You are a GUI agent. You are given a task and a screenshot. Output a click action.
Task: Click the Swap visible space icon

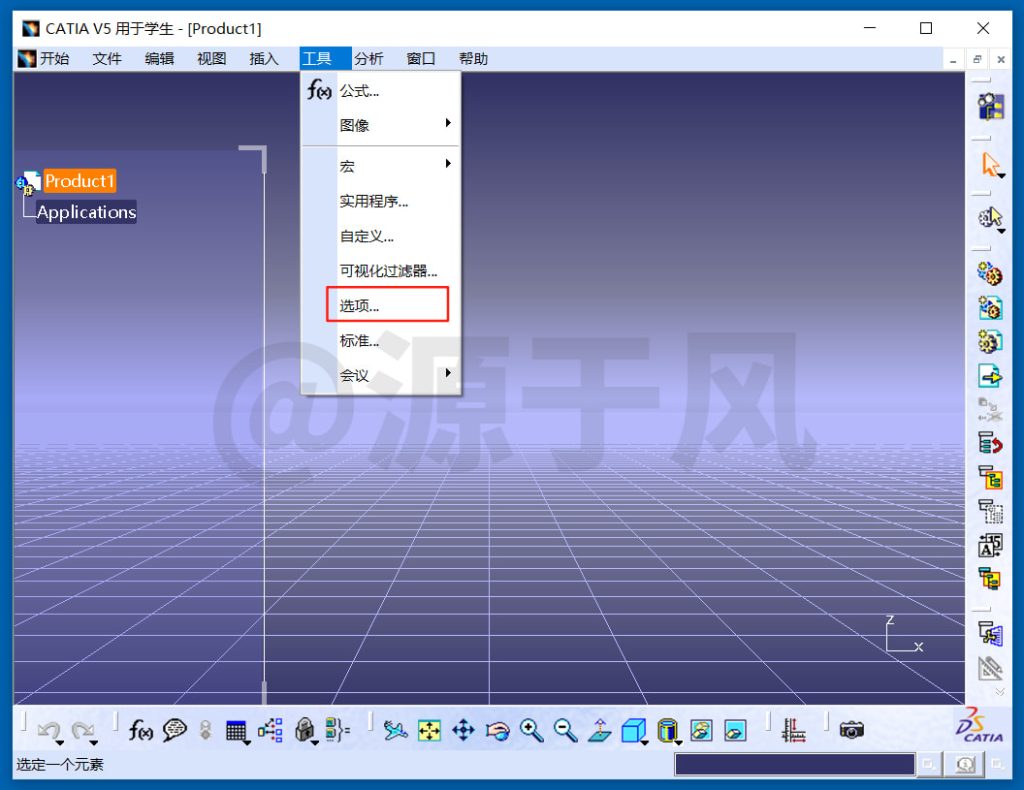[x=735, y=730]
